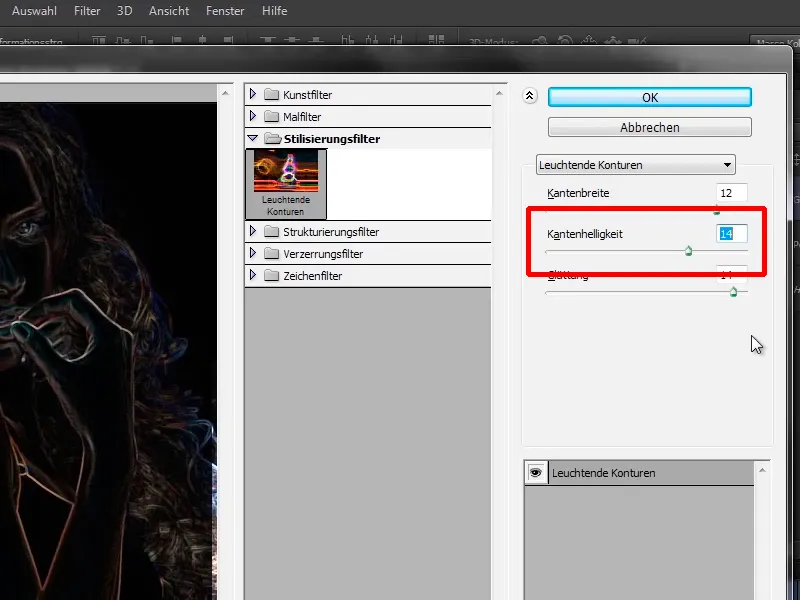Hide filter thumbnails with double-chevron button
Viewport: 800px width, 600px height.
(530, 96)
